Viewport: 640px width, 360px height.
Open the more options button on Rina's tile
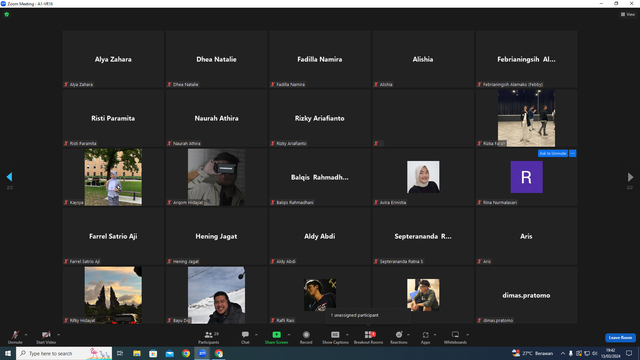(573, 153)
